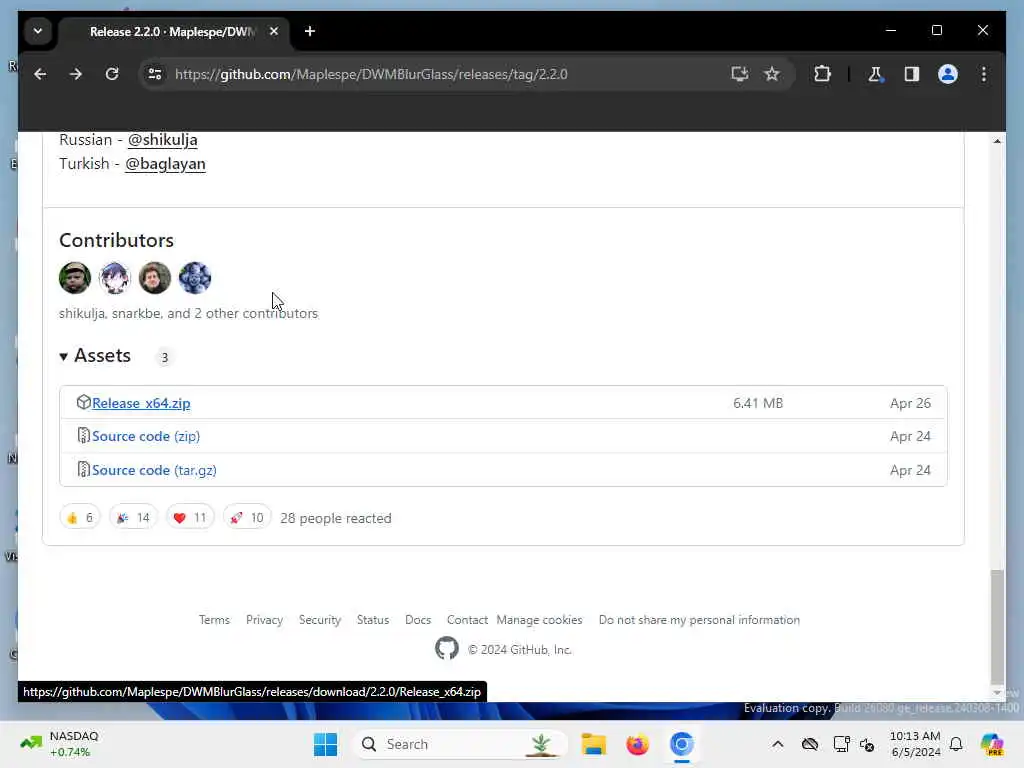Viewport: 1024px width, 768px height.
Task: Select the Release 2.2.0 Maplespe tab
Action: click(174, 31)
